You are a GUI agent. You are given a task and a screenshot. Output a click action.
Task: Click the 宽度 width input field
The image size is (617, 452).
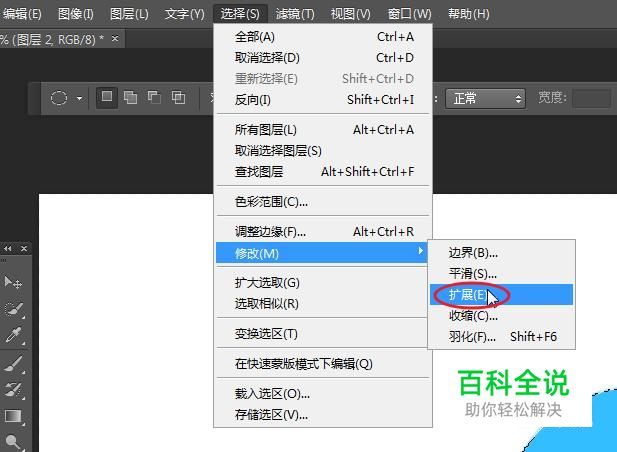click(x=591, y=98)
